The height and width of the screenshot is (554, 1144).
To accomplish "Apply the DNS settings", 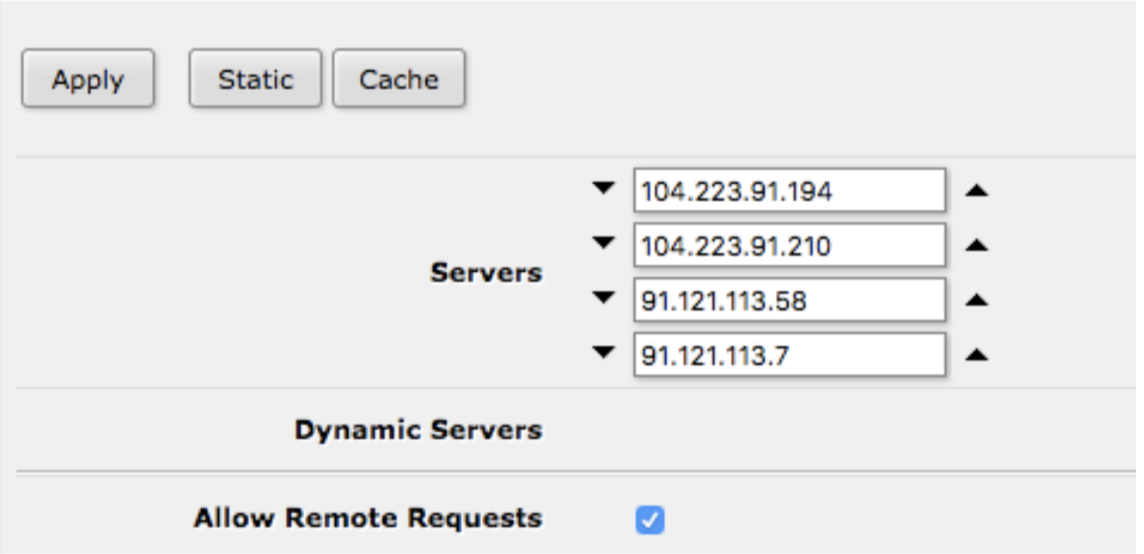I will pos(88,78).
